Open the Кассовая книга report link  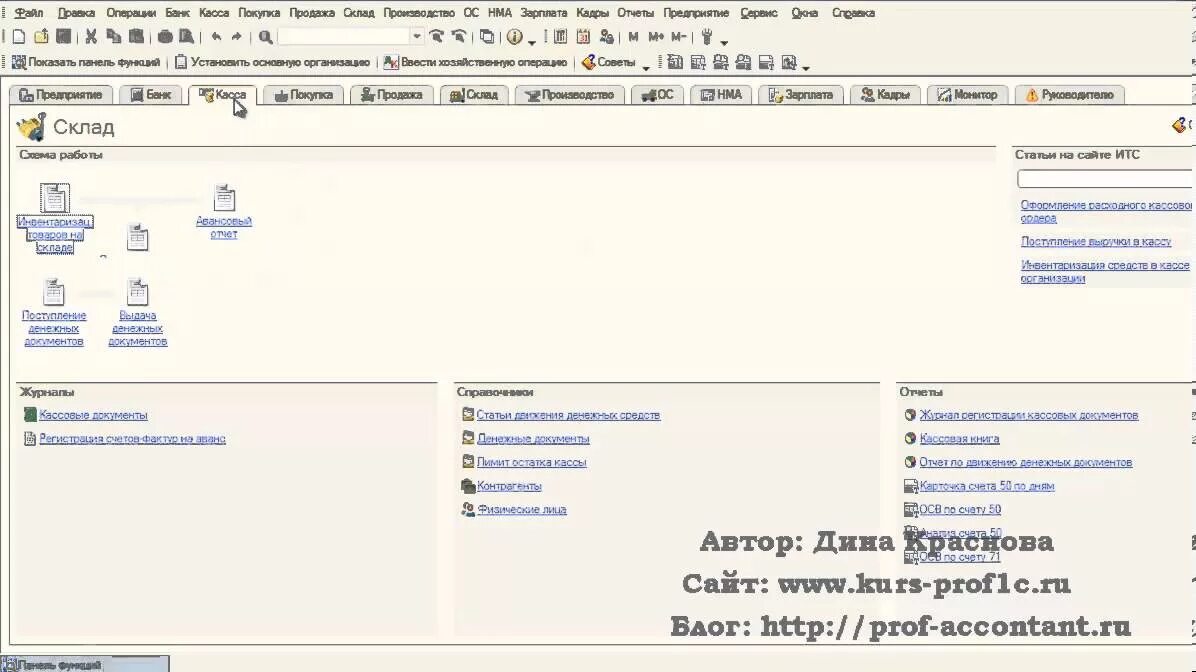959,439
